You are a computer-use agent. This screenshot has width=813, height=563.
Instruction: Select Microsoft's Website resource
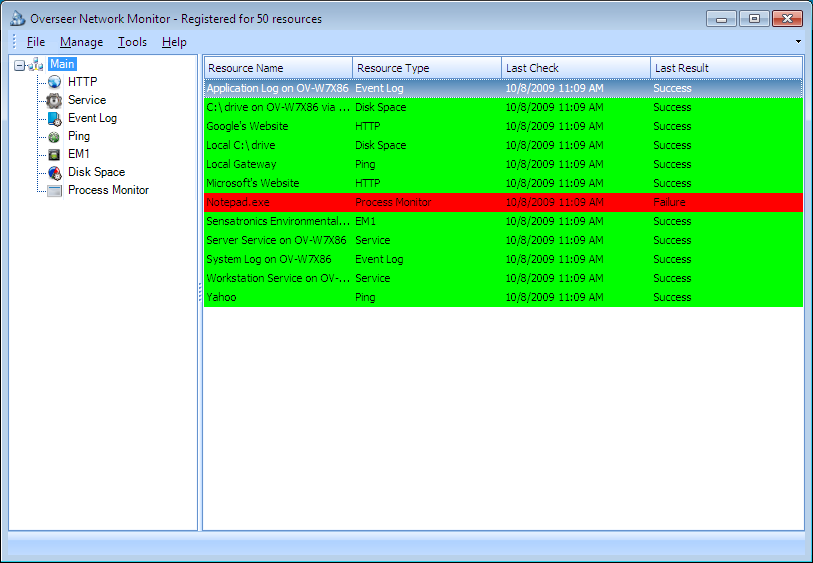[x=503, y=183]
